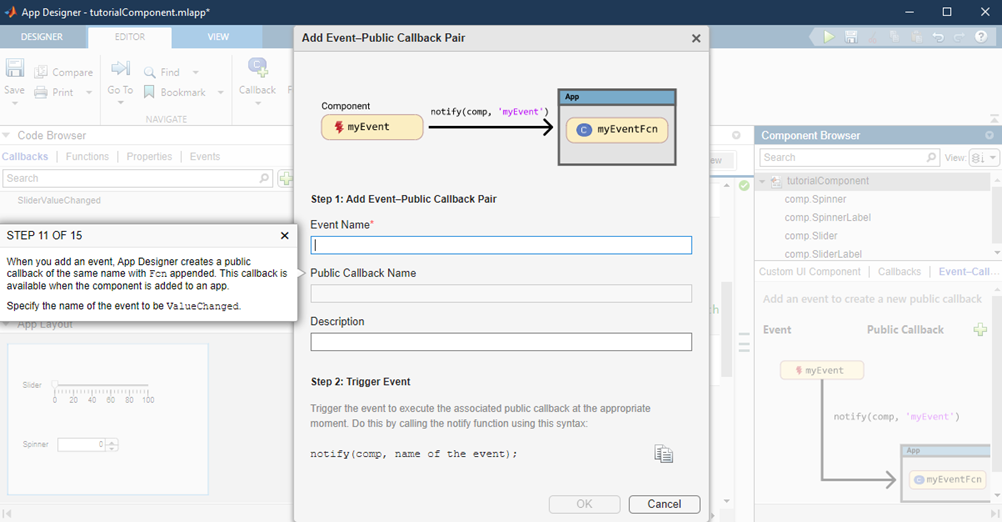Switch to the VIEW tab
Screen dimensions: 1002x522
pyautogui.click(x=218, y=37)
